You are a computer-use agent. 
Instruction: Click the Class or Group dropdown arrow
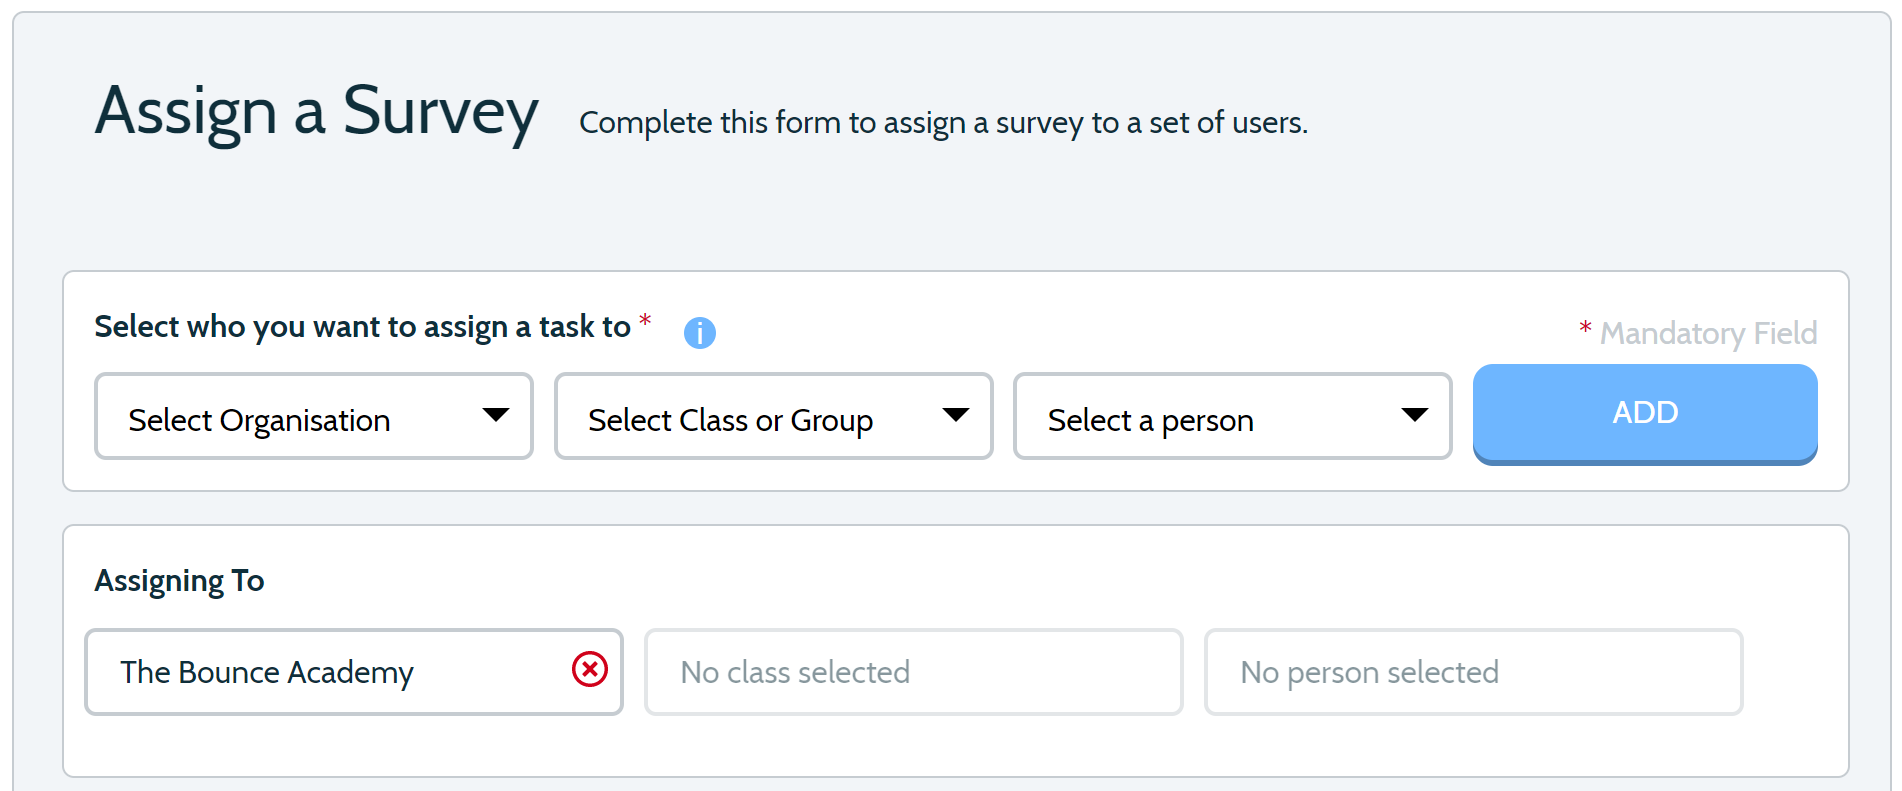point(956,415)
